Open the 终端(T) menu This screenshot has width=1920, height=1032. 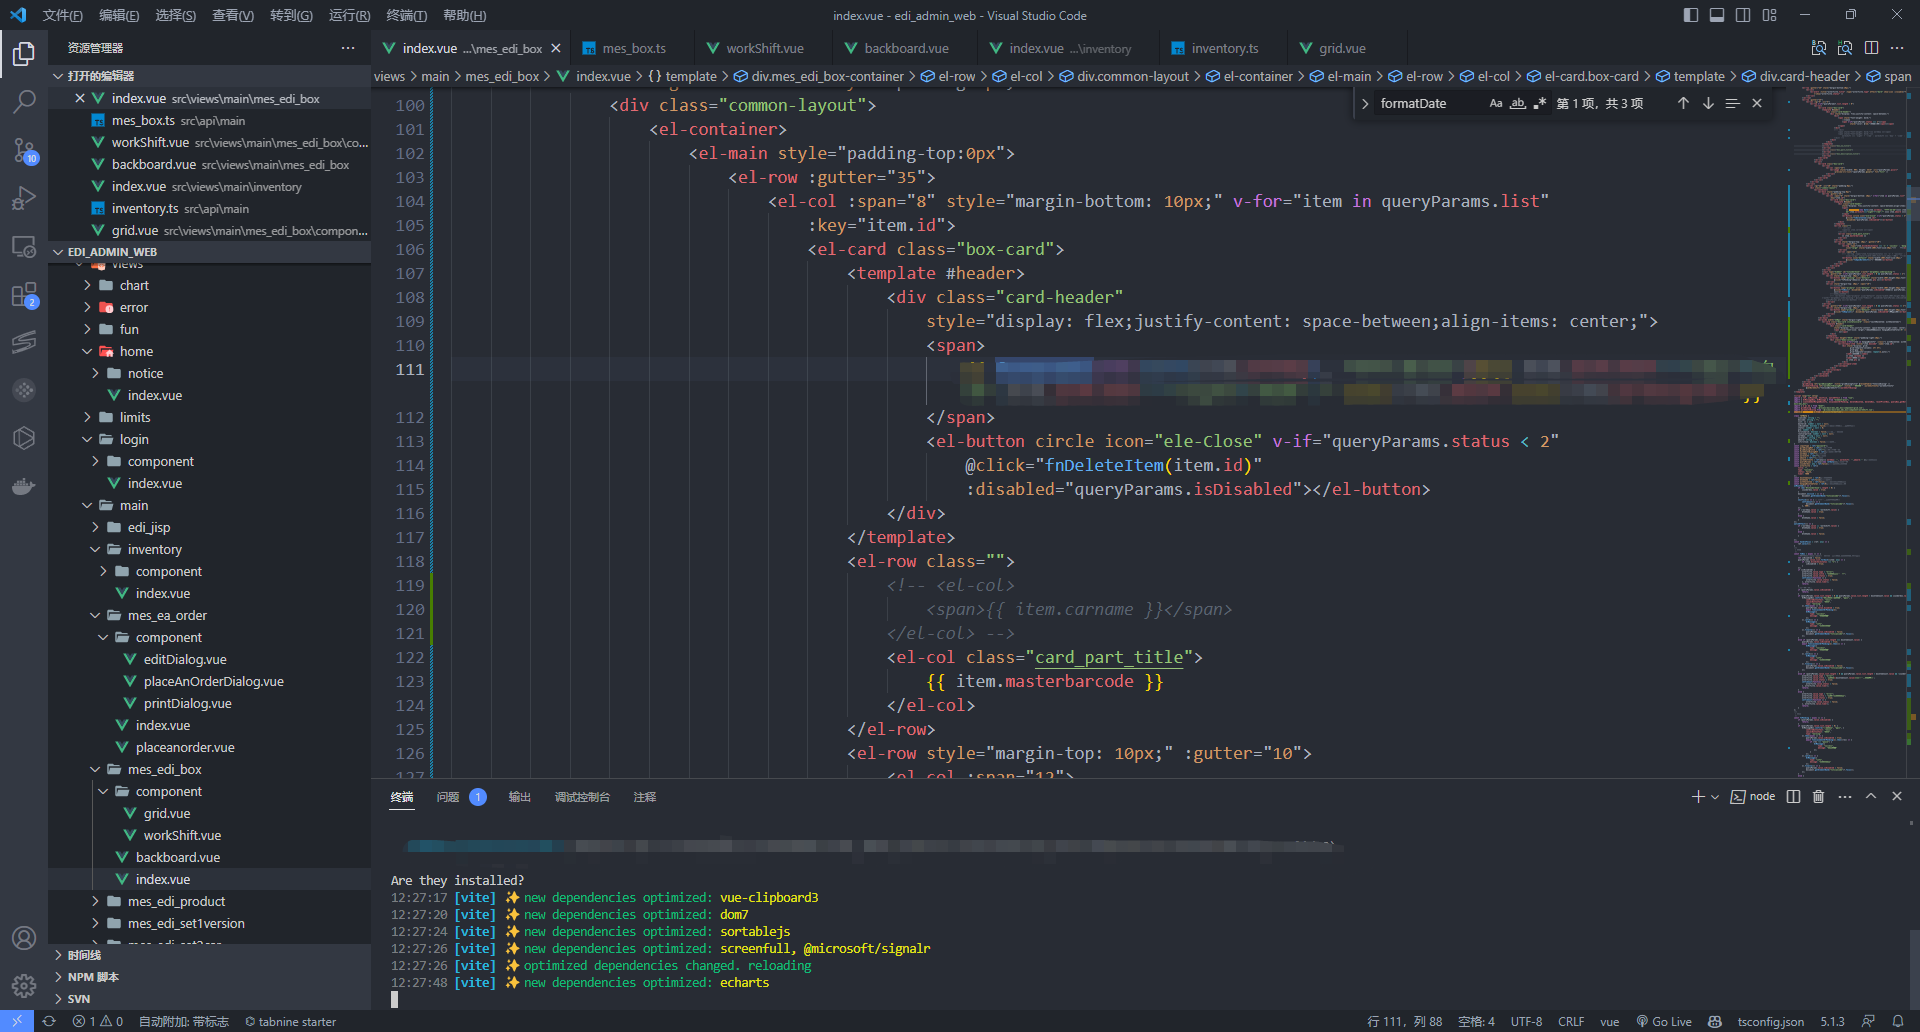(406, 15)
